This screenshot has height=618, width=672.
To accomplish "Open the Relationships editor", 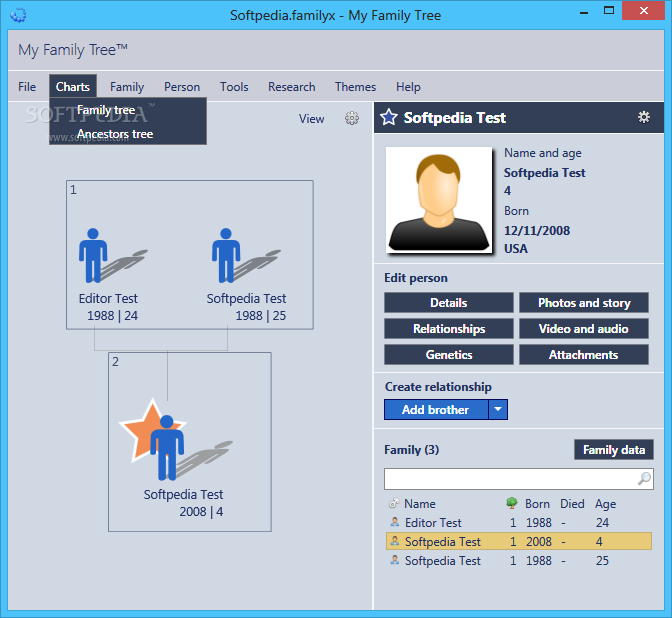I will click(449, 329).
